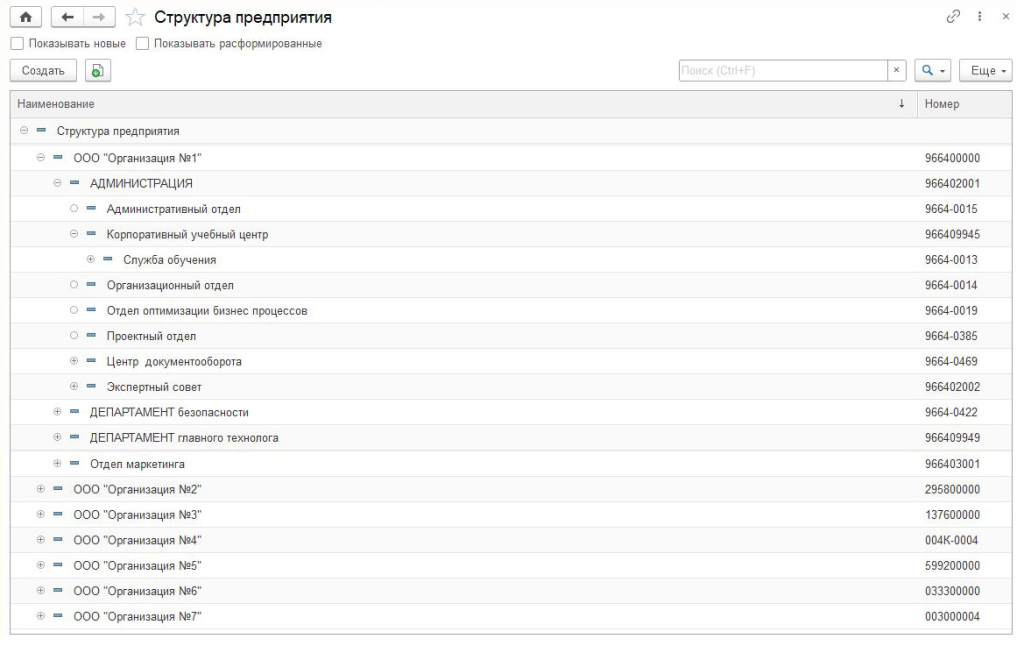The height and width of the screenshot is (653, 1024).
Task: Enable the Показывать новые checkbox
Action: 16,44
